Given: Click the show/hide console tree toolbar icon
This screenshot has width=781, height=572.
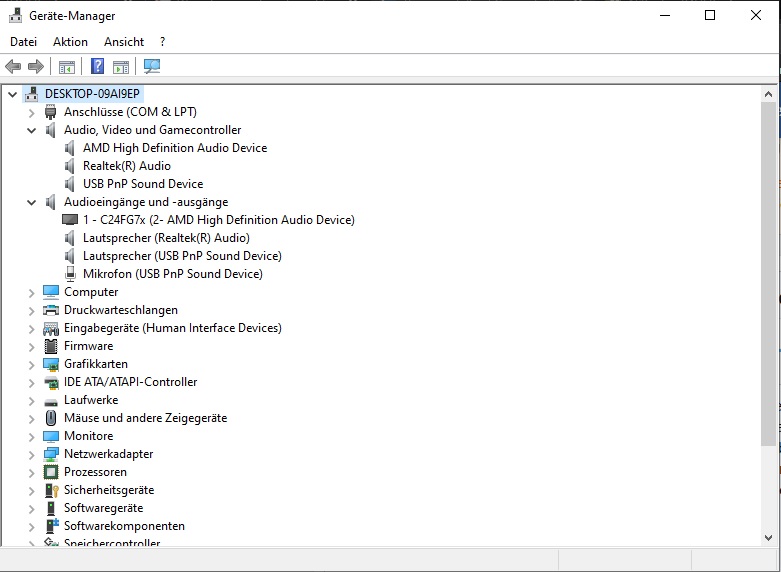Looking at the screenshot, I should [67, 66].
